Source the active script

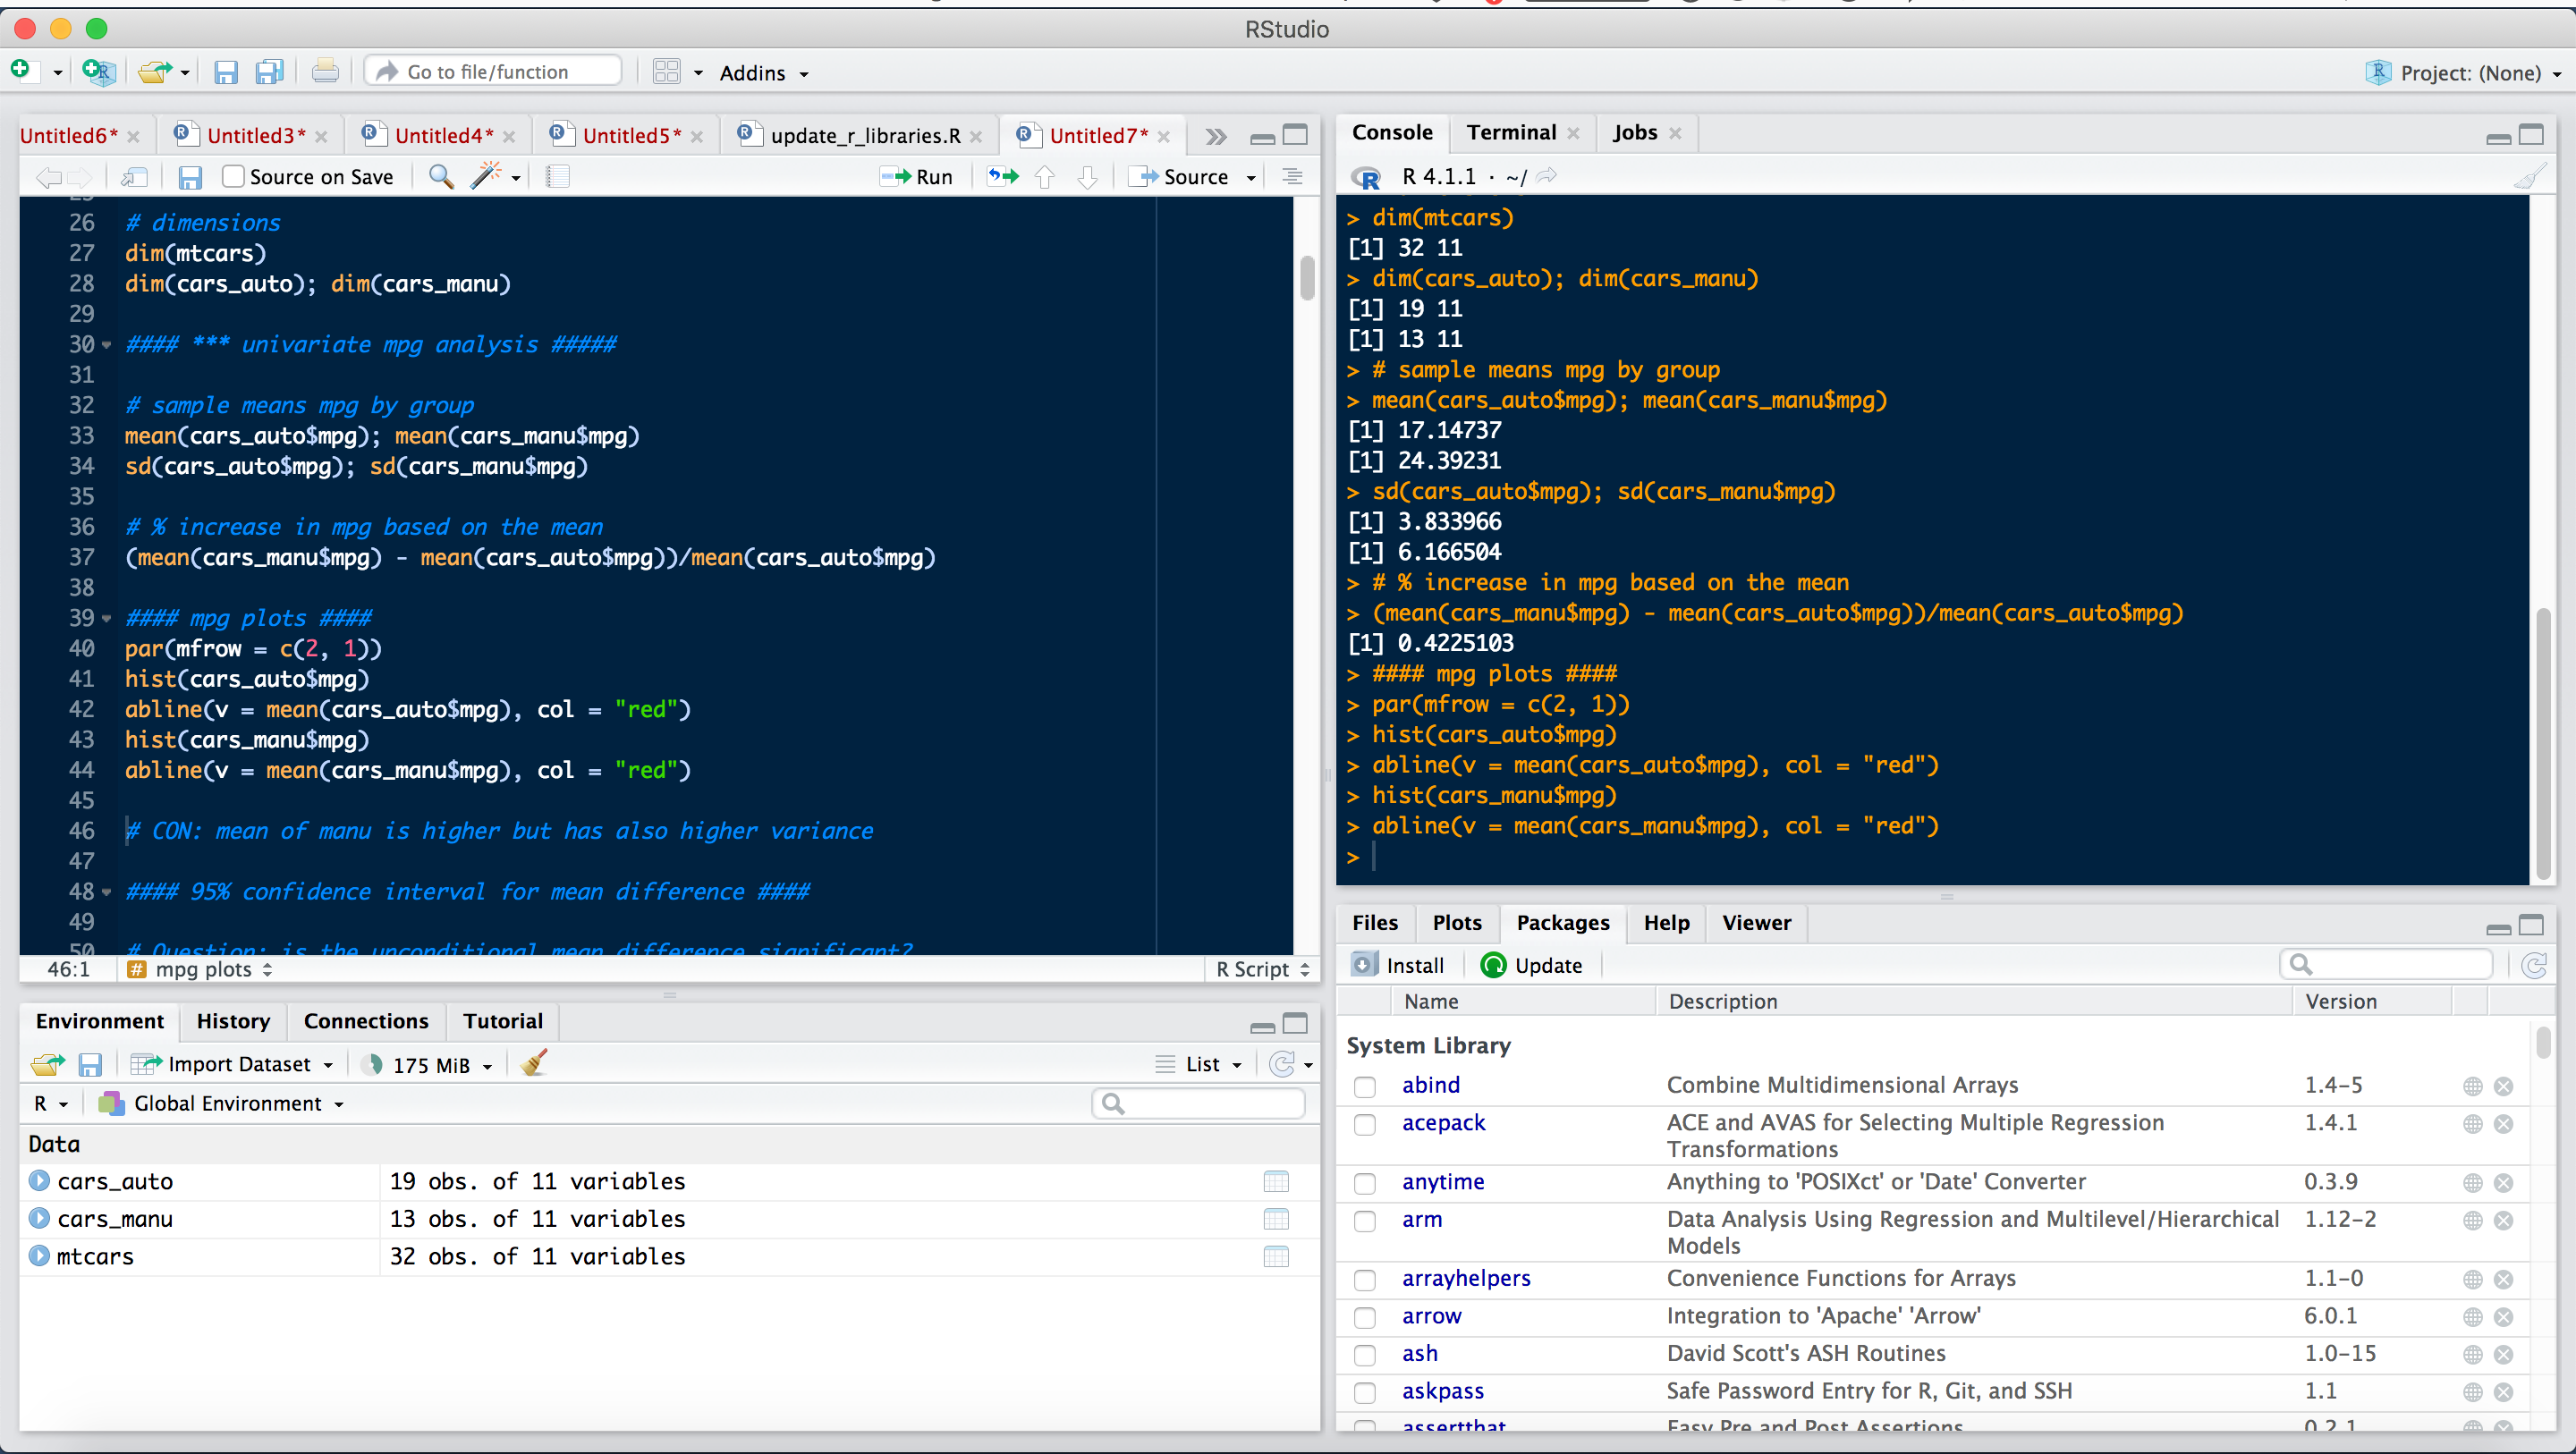pos(1190,176)
